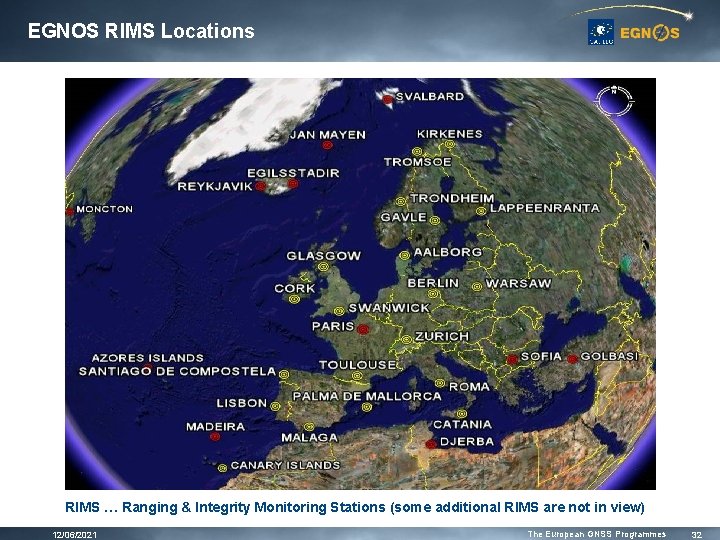Click the yellow Catania station marker
The image size is (720, 540).
(x=461, y=414)
